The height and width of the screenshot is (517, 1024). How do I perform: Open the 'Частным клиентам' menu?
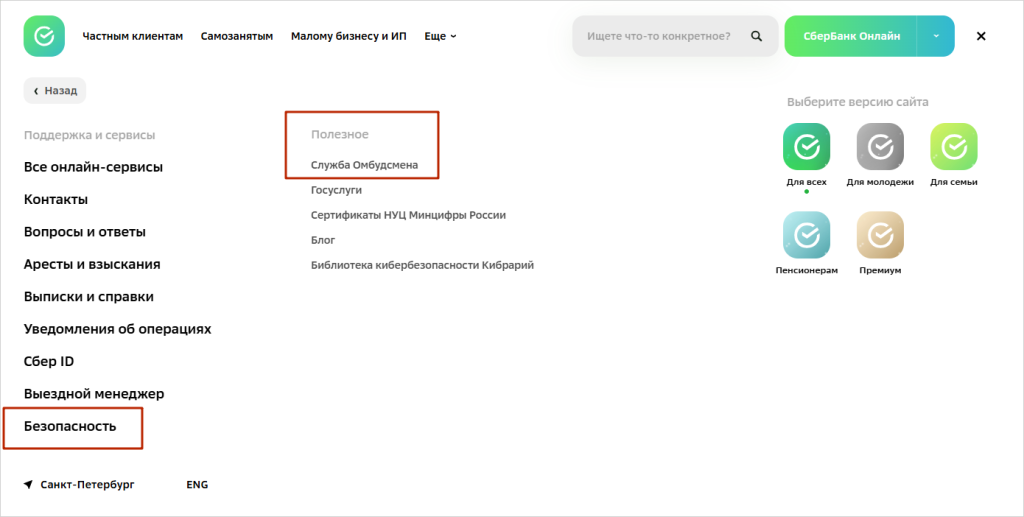[133, 36]
